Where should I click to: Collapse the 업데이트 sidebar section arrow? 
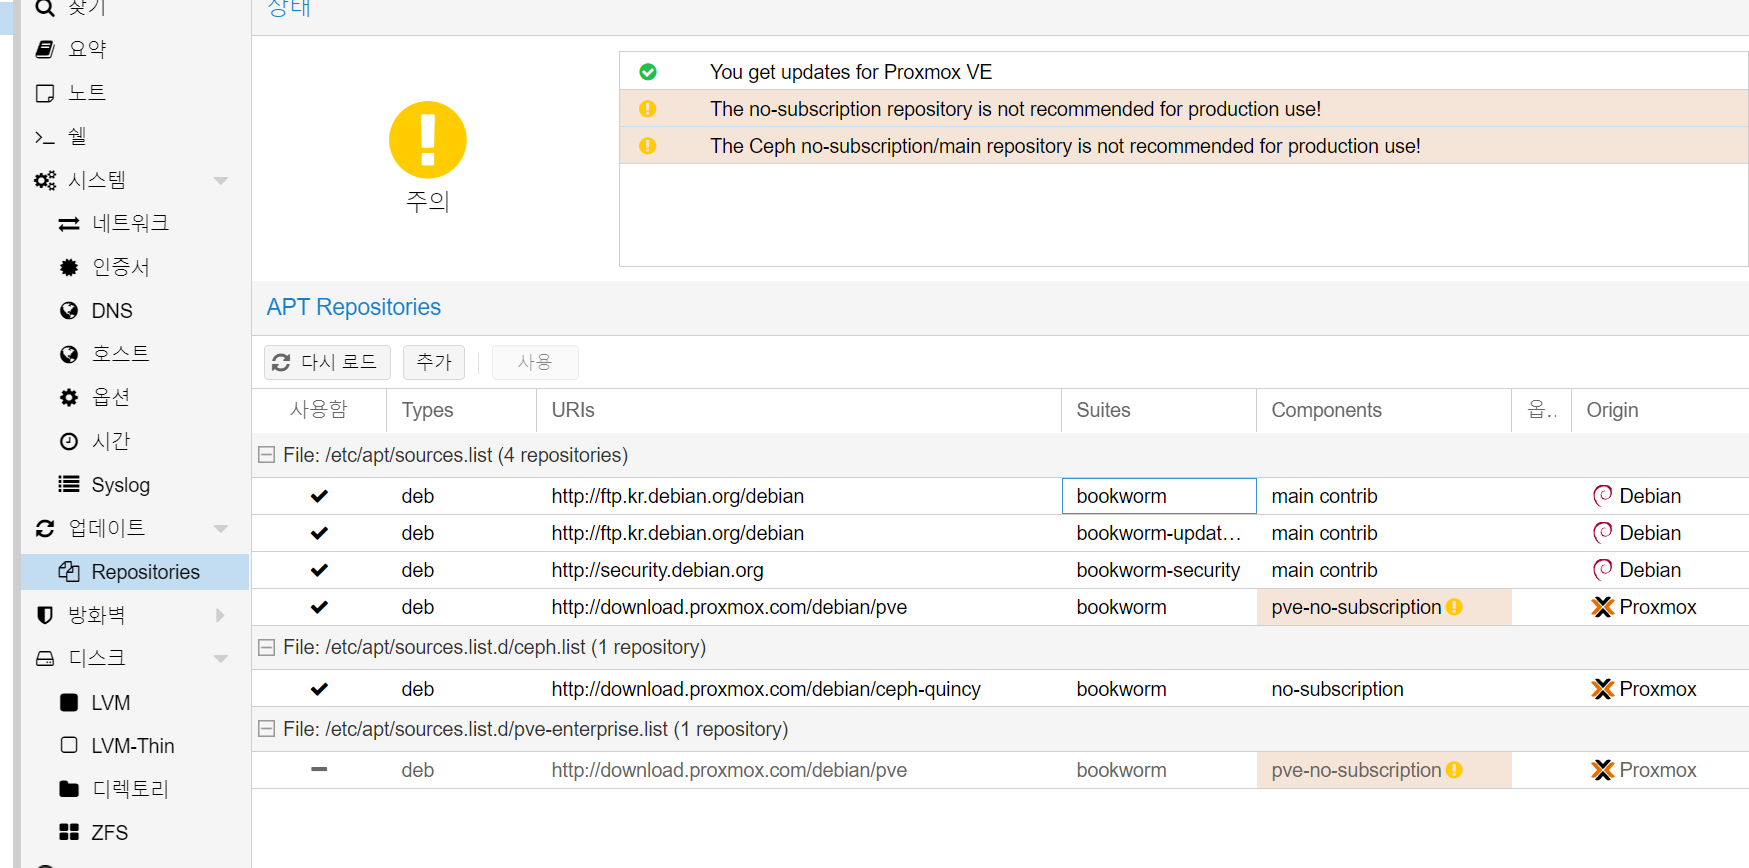click(221, 529)
